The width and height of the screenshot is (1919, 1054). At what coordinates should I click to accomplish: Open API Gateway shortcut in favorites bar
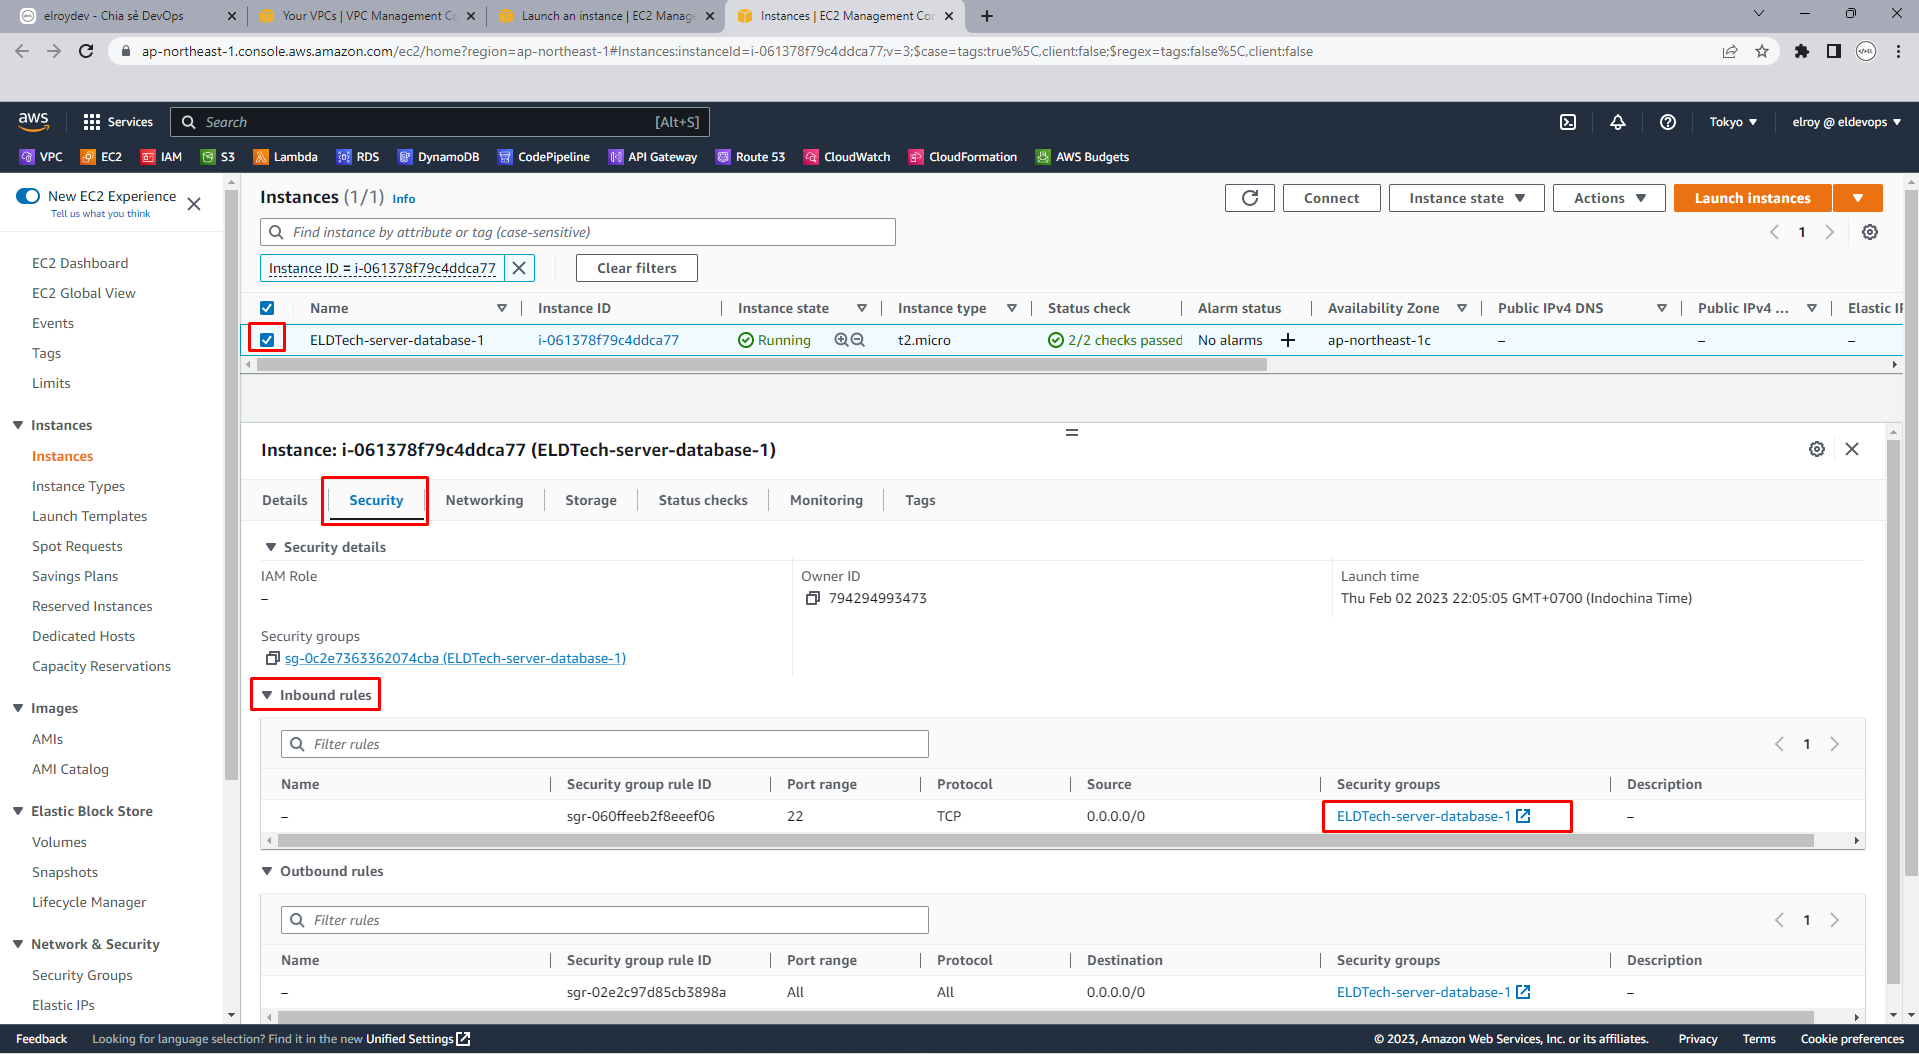click(x=653, y=157)
